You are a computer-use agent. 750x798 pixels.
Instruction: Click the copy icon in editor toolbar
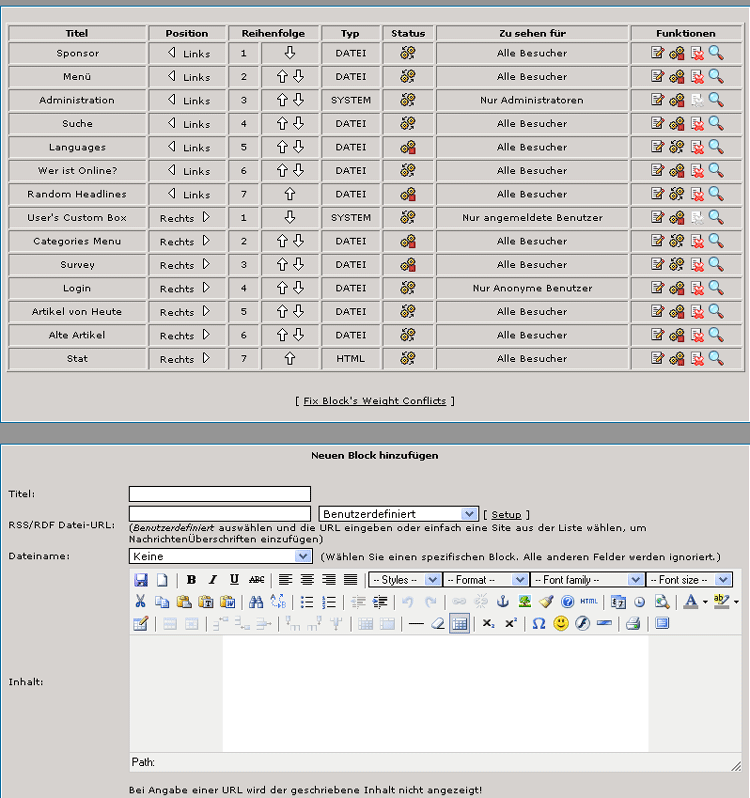coord(162,602)
